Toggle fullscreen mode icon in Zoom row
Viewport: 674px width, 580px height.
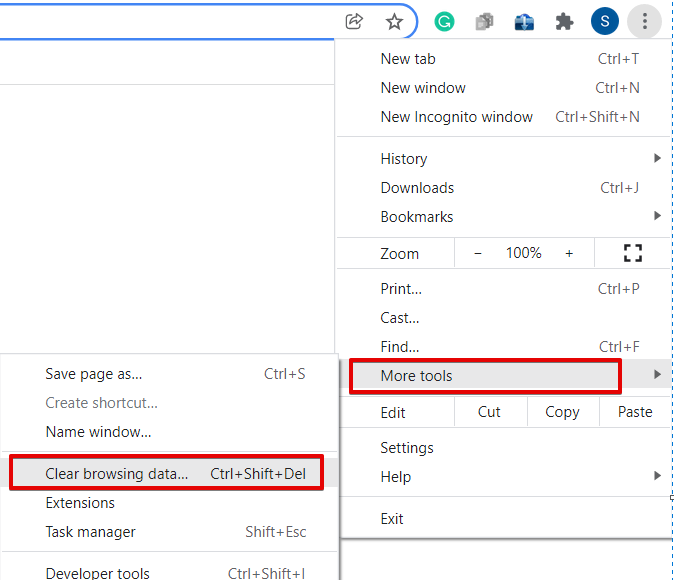pos(633,253)
